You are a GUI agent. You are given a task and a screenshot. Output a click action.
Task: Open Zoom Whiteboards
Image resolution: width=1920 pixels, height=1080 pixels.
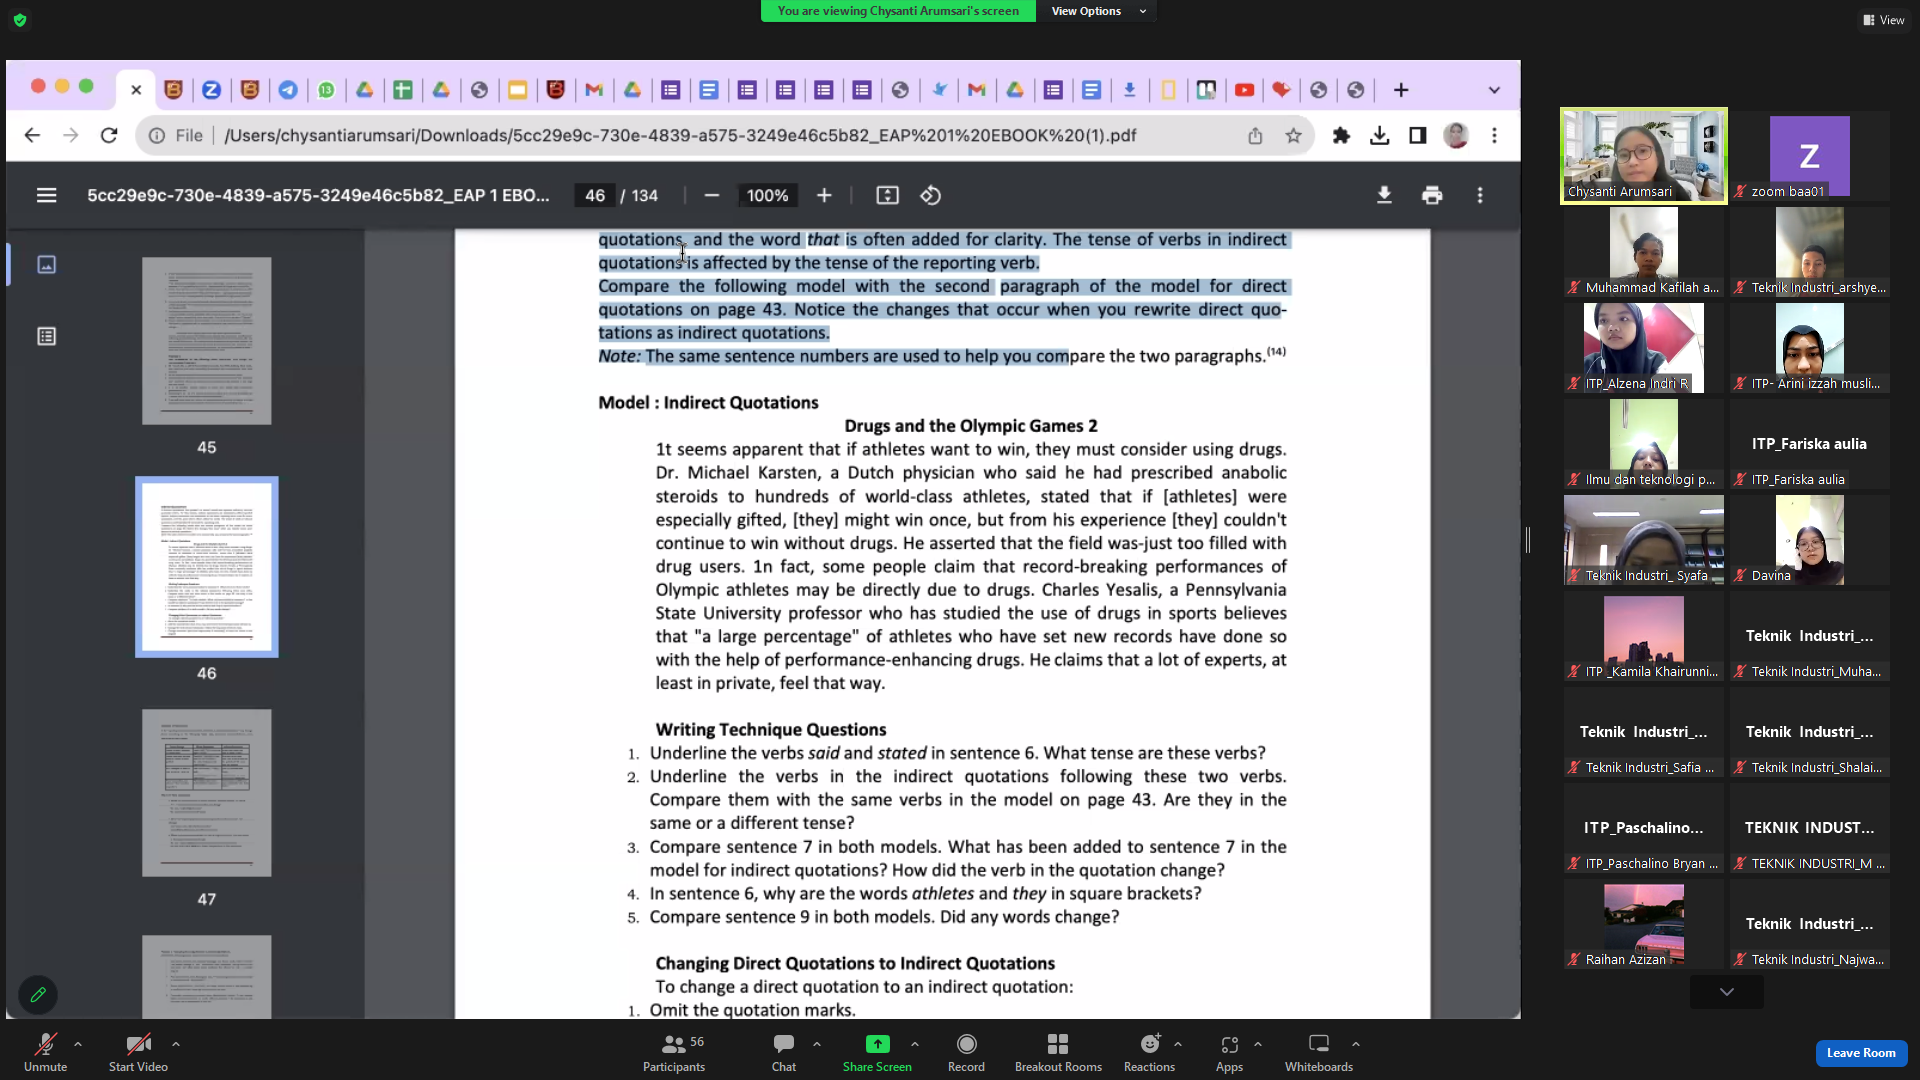coord(1318,1053)
